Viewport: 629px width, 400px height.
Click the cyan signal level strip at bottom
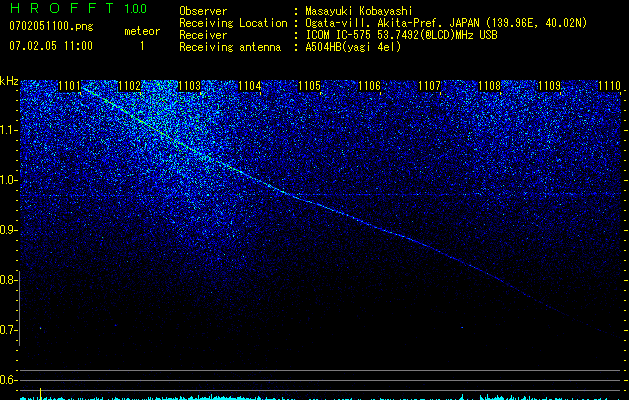click(321, 398)
